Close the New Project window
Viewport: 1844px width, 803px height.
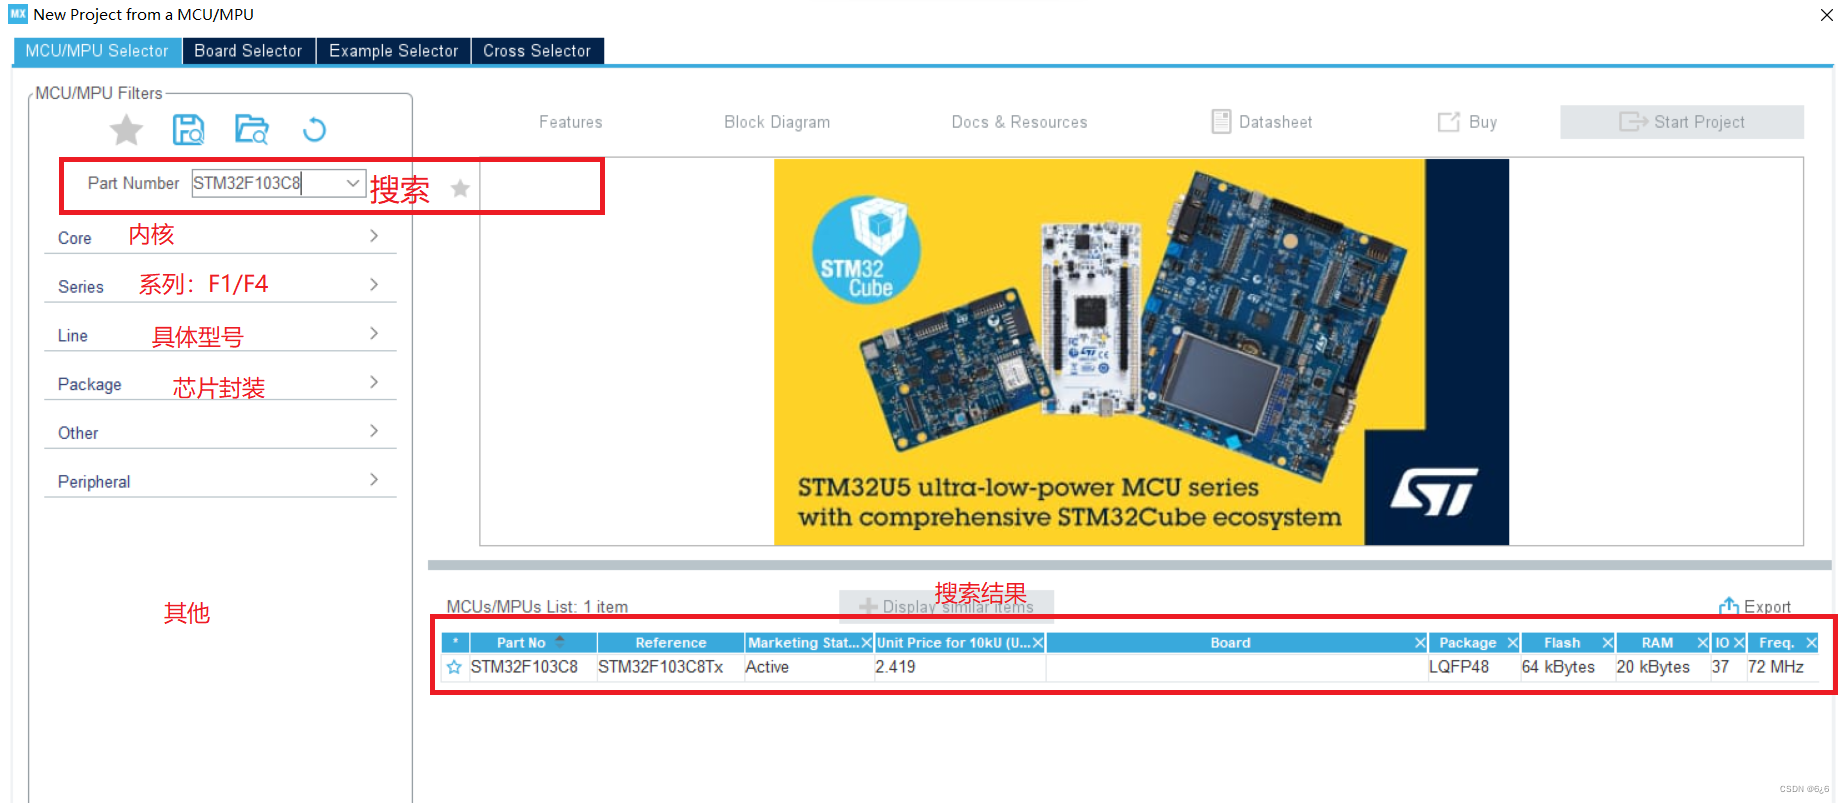click(1826, 15)
